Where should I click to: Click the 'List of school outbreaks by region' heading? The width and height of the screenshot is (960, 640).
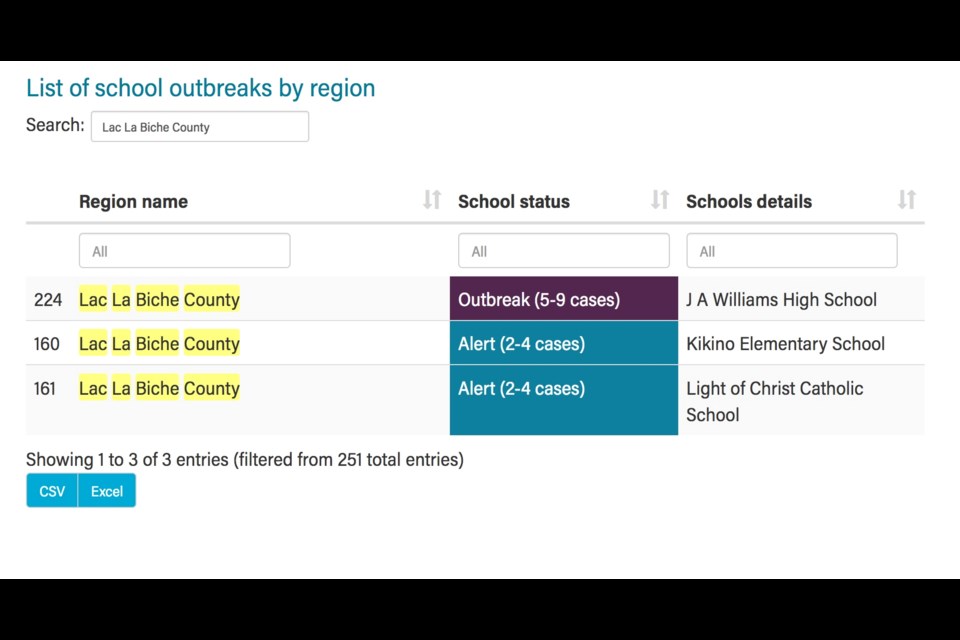pyautogui.click(x=200, y=88)
